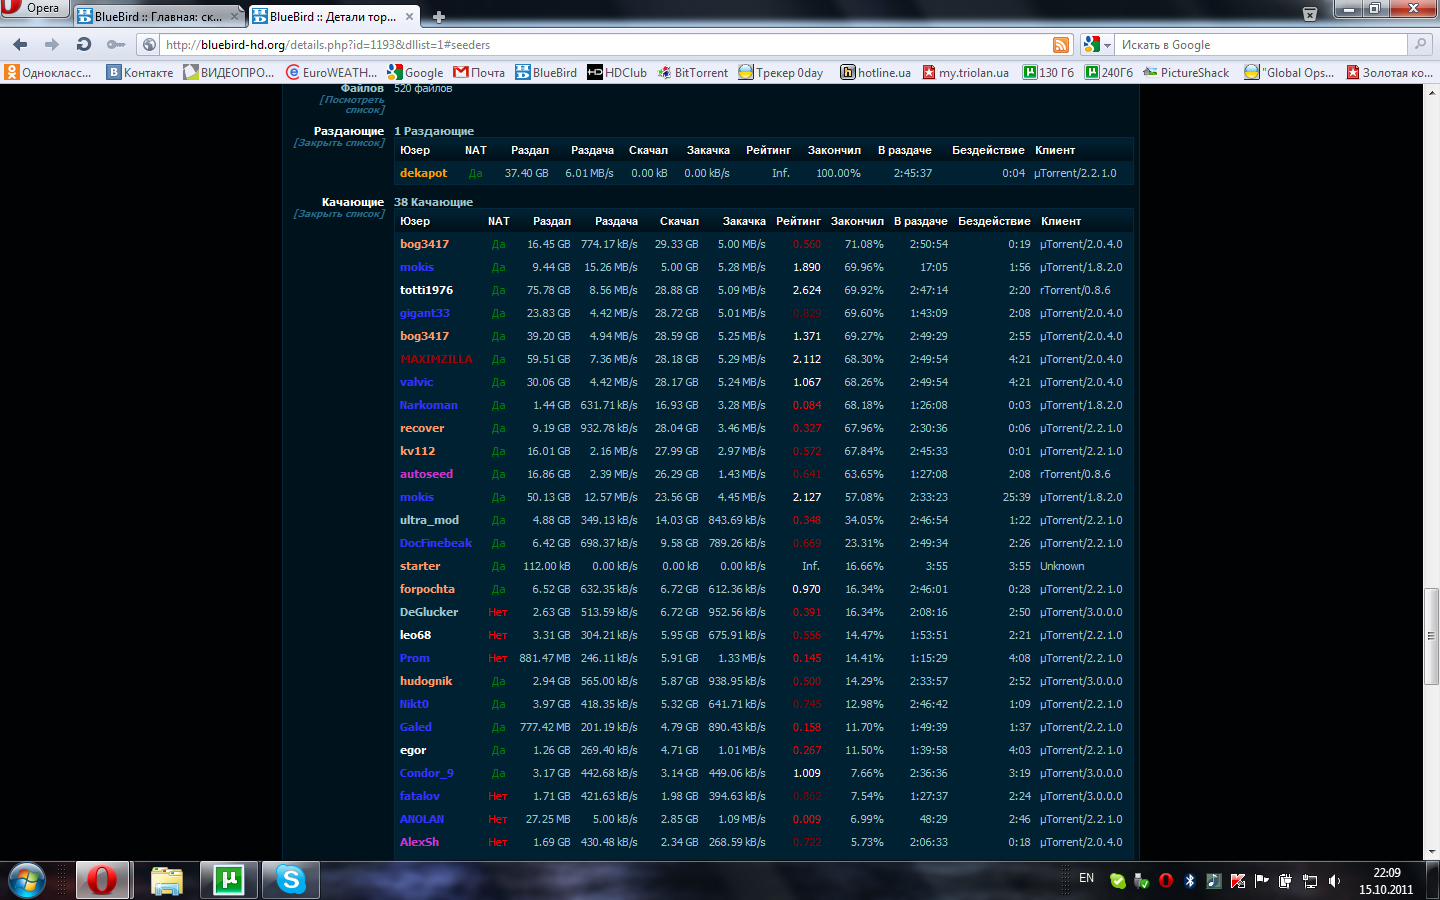Click the Искать в Google search field
1440x900 pixels.
1262,45
